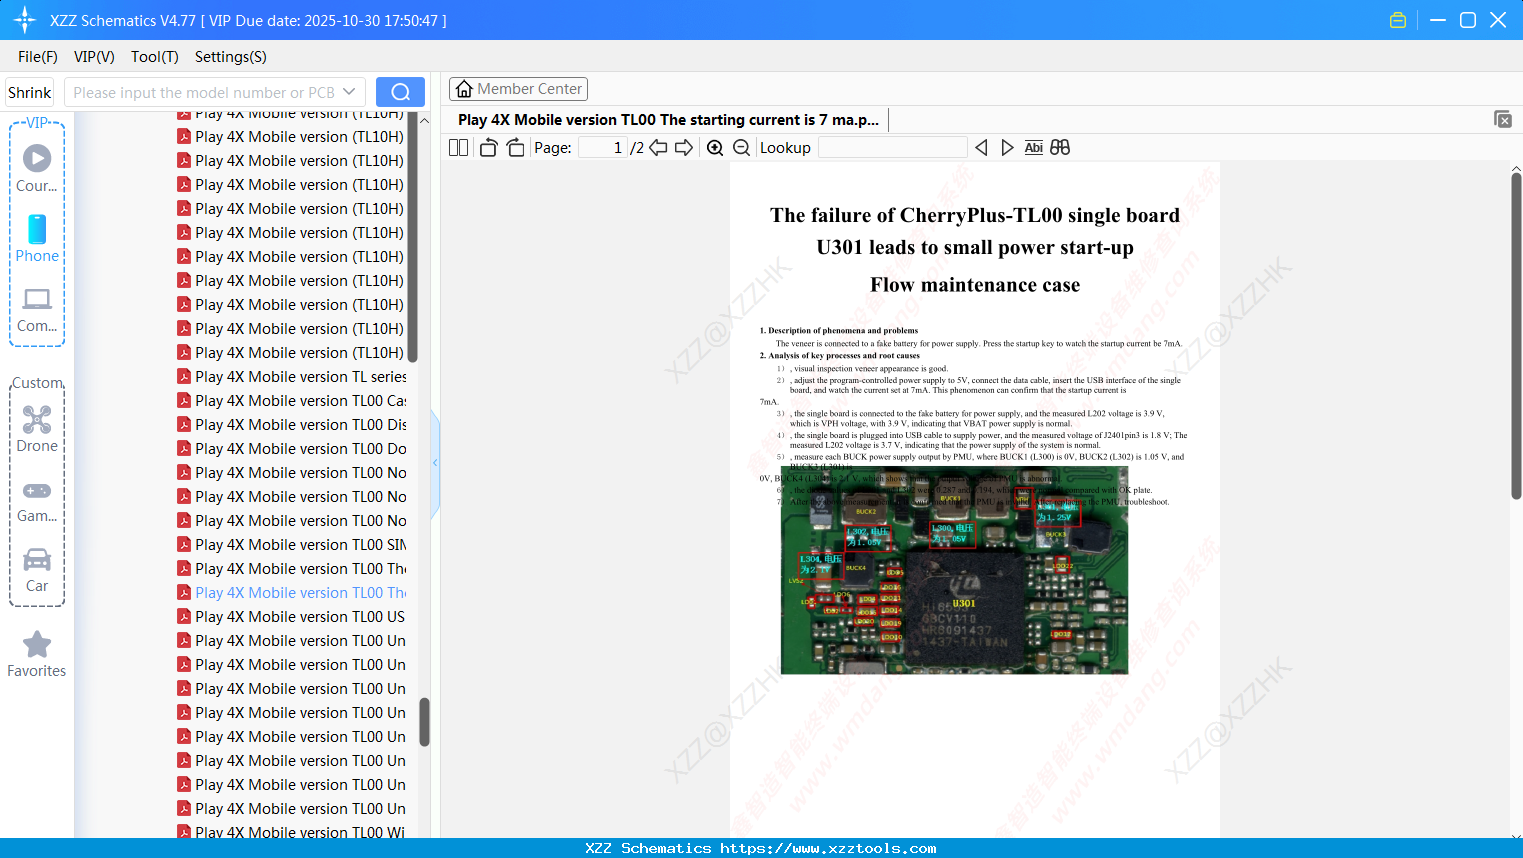The image size is (1523, 858).
Task: Open Member Center
Action: click(x=518, y=89)
